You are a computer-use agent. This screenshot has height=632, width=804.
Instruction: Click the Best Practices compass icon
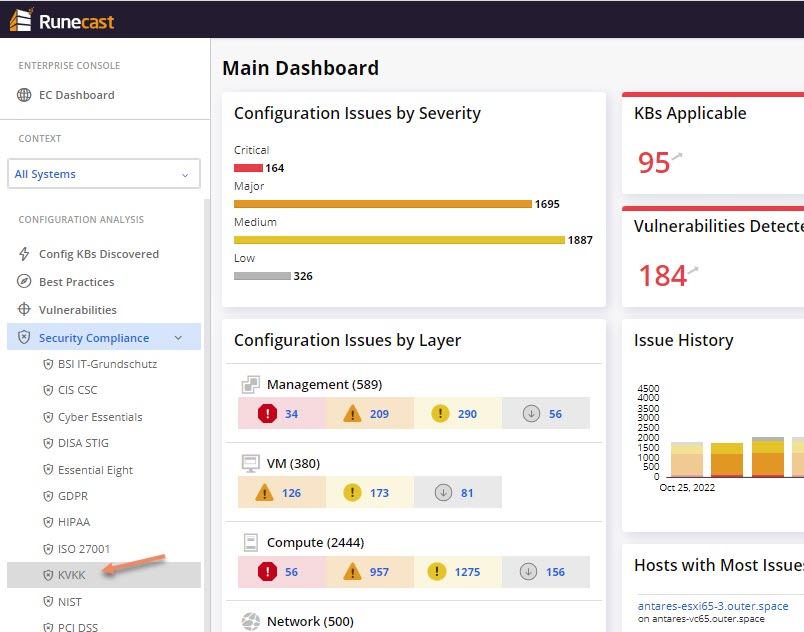pos(24,281)
